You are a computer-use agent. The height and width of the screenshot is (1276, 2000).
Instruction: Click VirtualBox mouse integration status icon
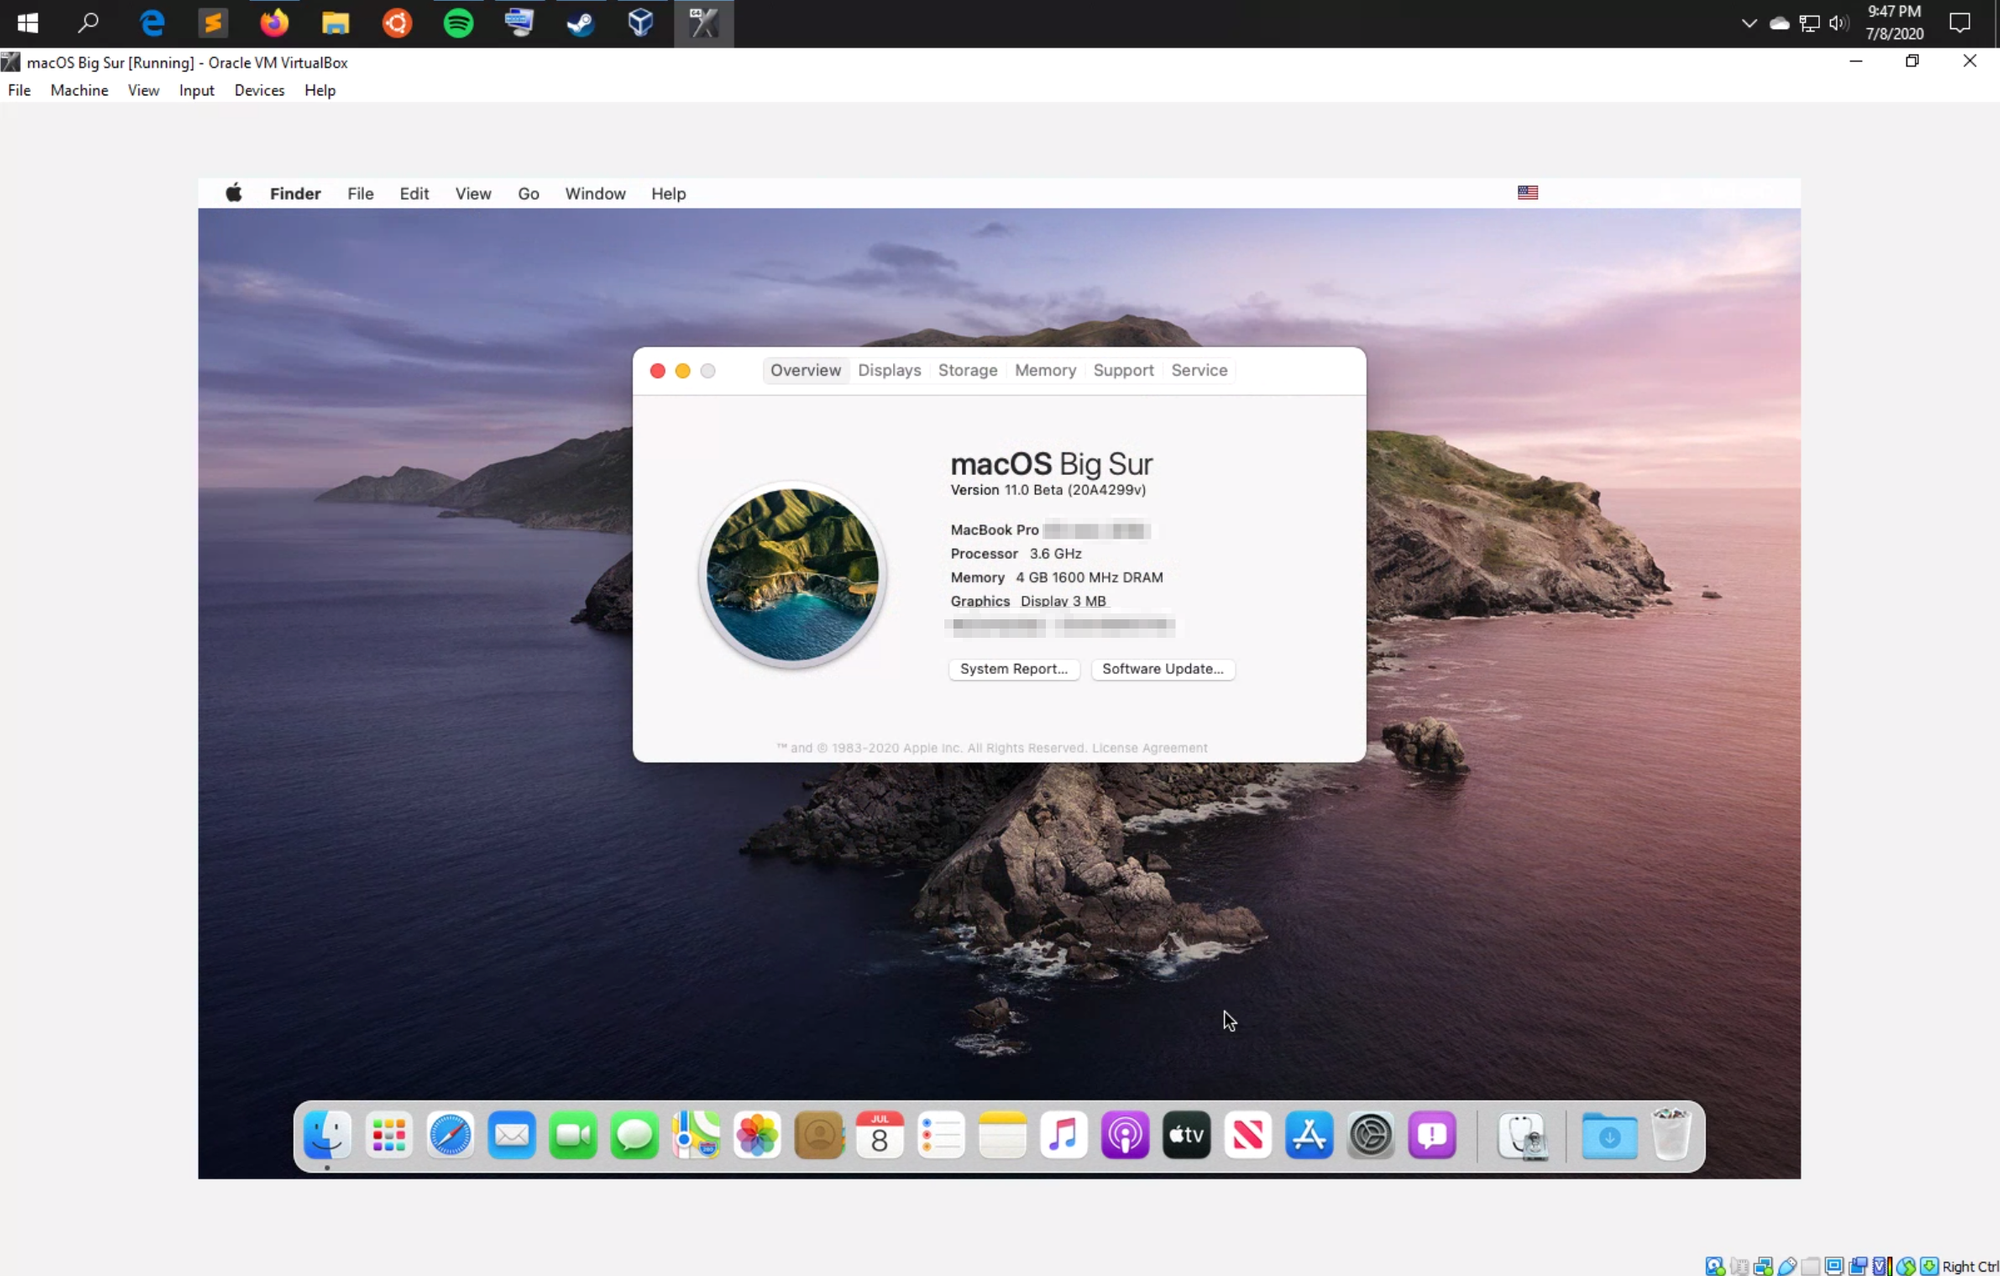1906,1266
